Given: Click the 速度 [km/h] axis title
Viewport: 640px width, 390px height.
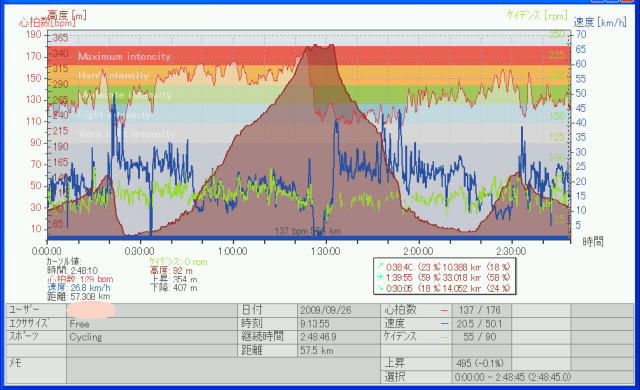Looking at the screenshot, I should (x=600, y=22).
